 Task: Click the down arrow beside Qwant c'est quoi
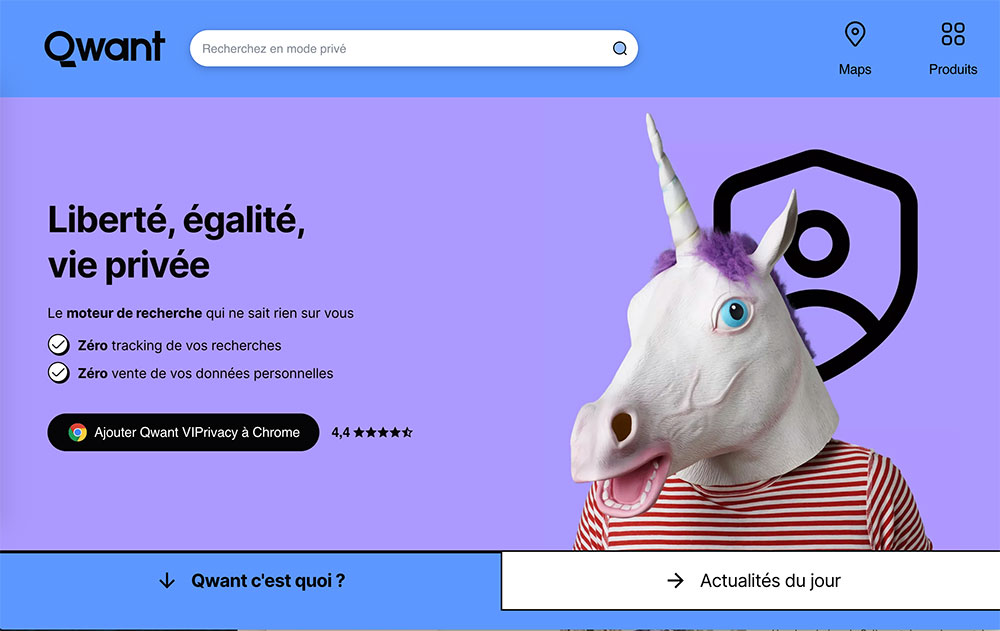[167, 581]
